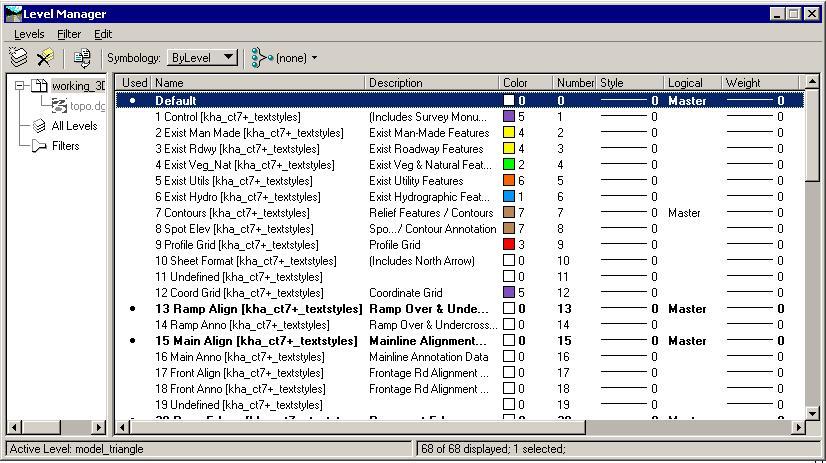
Task: Open the Levels menu
Action: click(x=29, y=34)
